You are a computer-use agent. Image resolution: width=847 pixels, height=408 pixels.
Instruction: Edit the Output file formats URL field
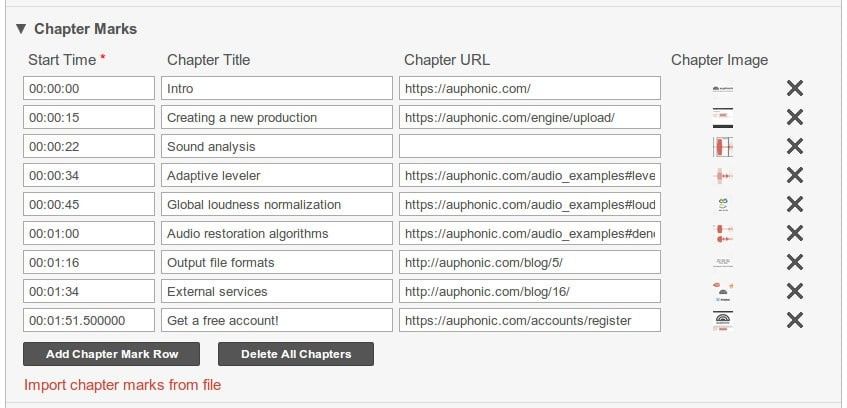coord(529,262)
